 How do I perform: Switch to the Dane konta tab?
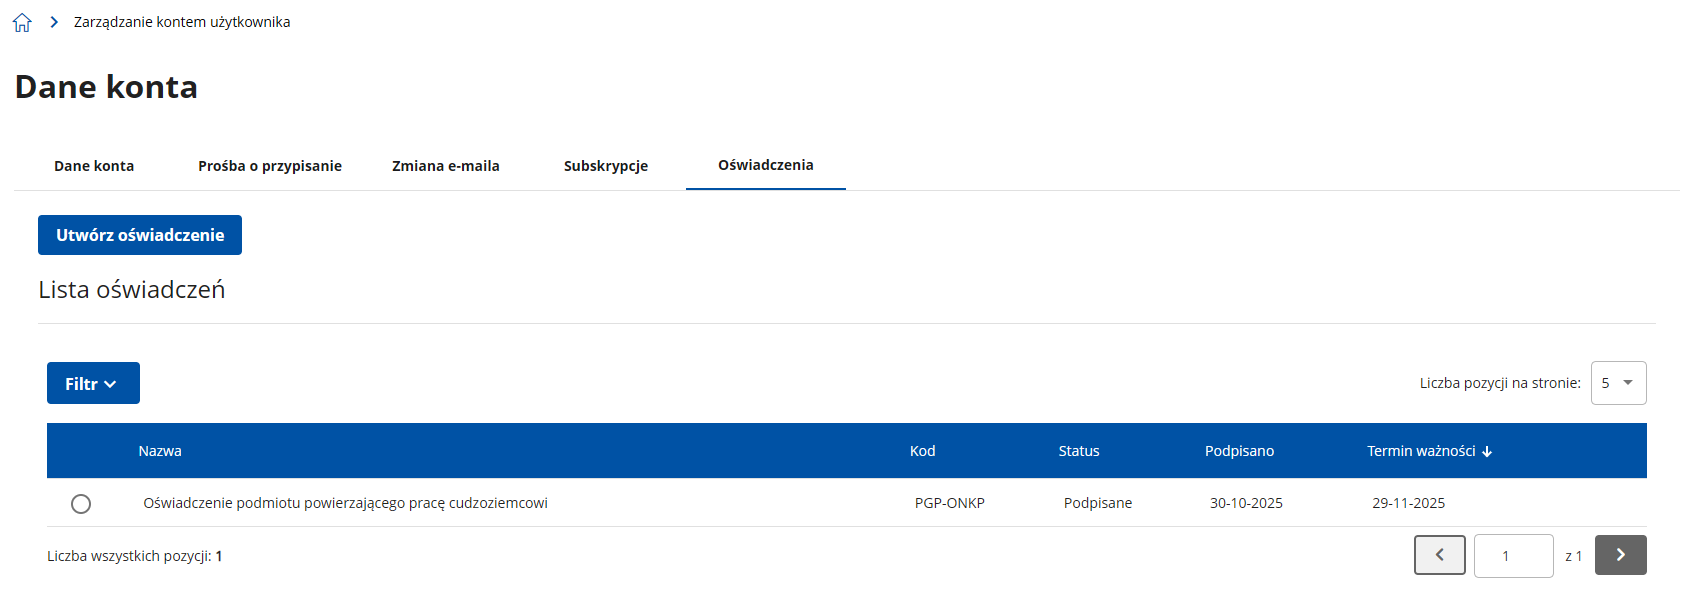(x=94, y=166)
